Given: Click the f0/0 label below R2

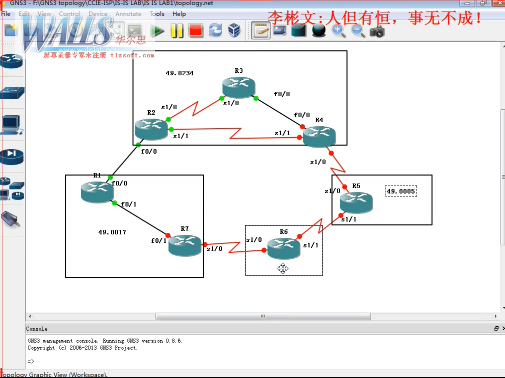Looking at the screenshot, I should 149,152.
